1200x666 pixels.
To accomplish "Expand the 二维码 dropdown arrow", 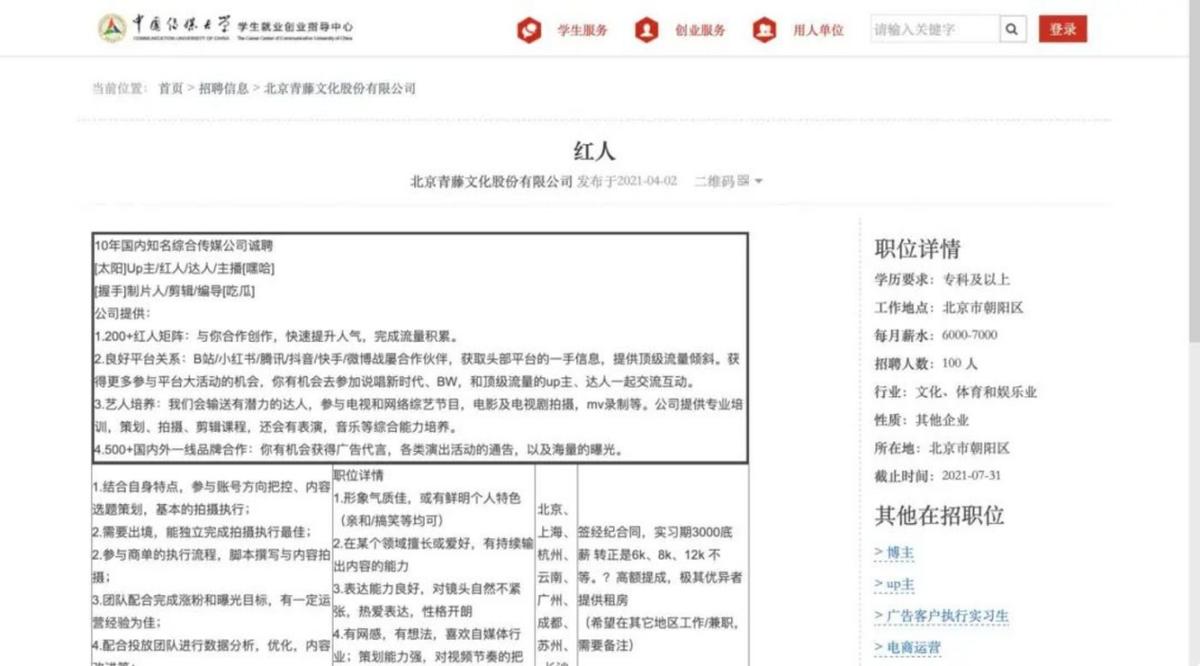I will coord(758,181).
